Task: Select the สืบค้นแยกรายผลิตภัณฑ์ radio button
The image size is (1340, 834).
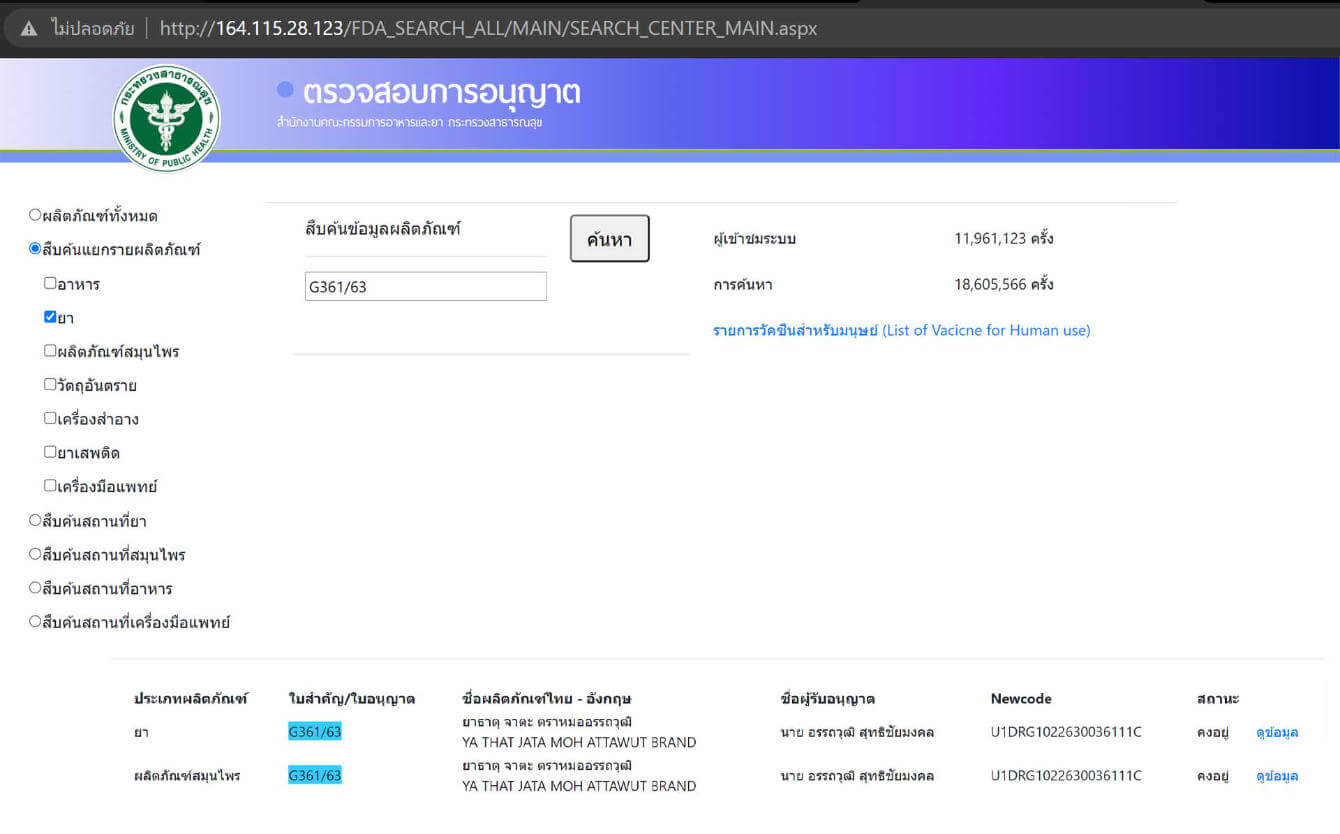Action: click(x=35, y=249)
